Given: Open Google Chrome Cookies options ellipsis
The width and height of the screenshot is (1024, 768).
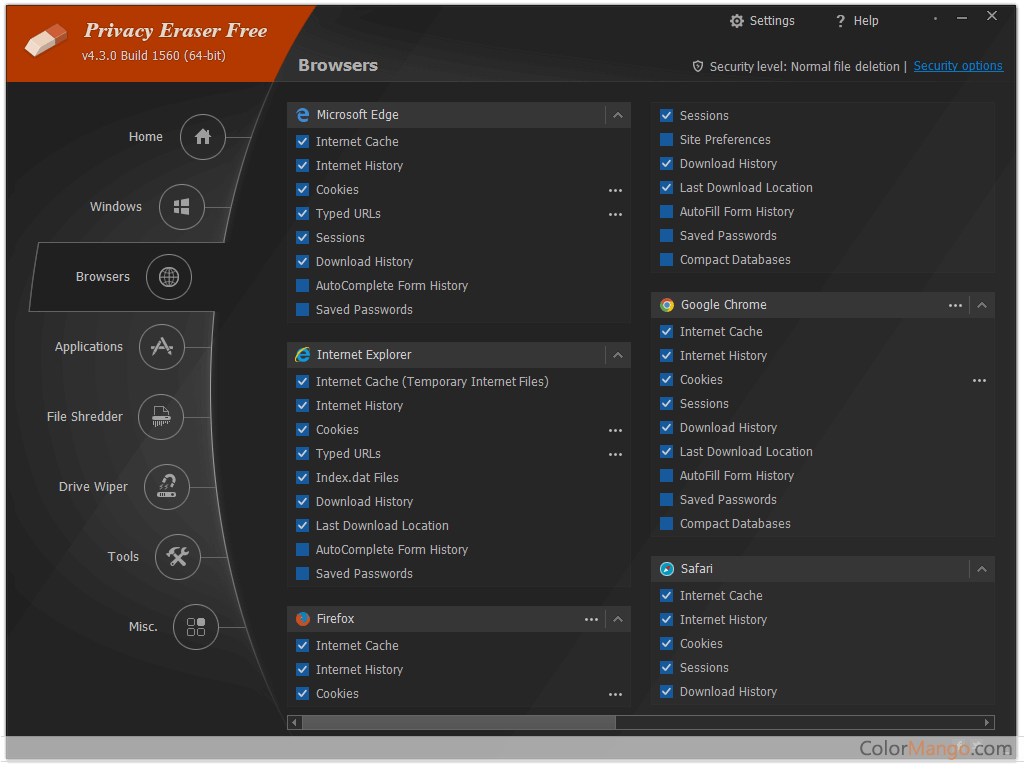Looking at the screenshot, I should (x=979, y=381).
